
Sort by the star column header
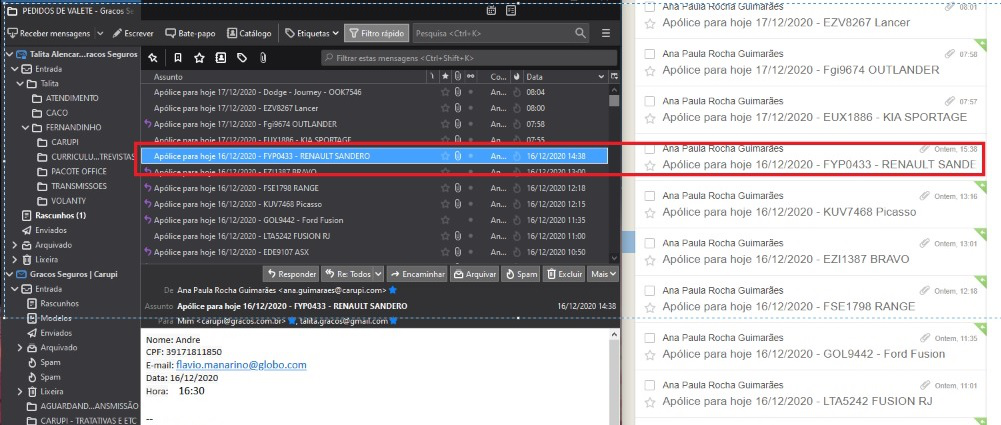click(445, 77)
